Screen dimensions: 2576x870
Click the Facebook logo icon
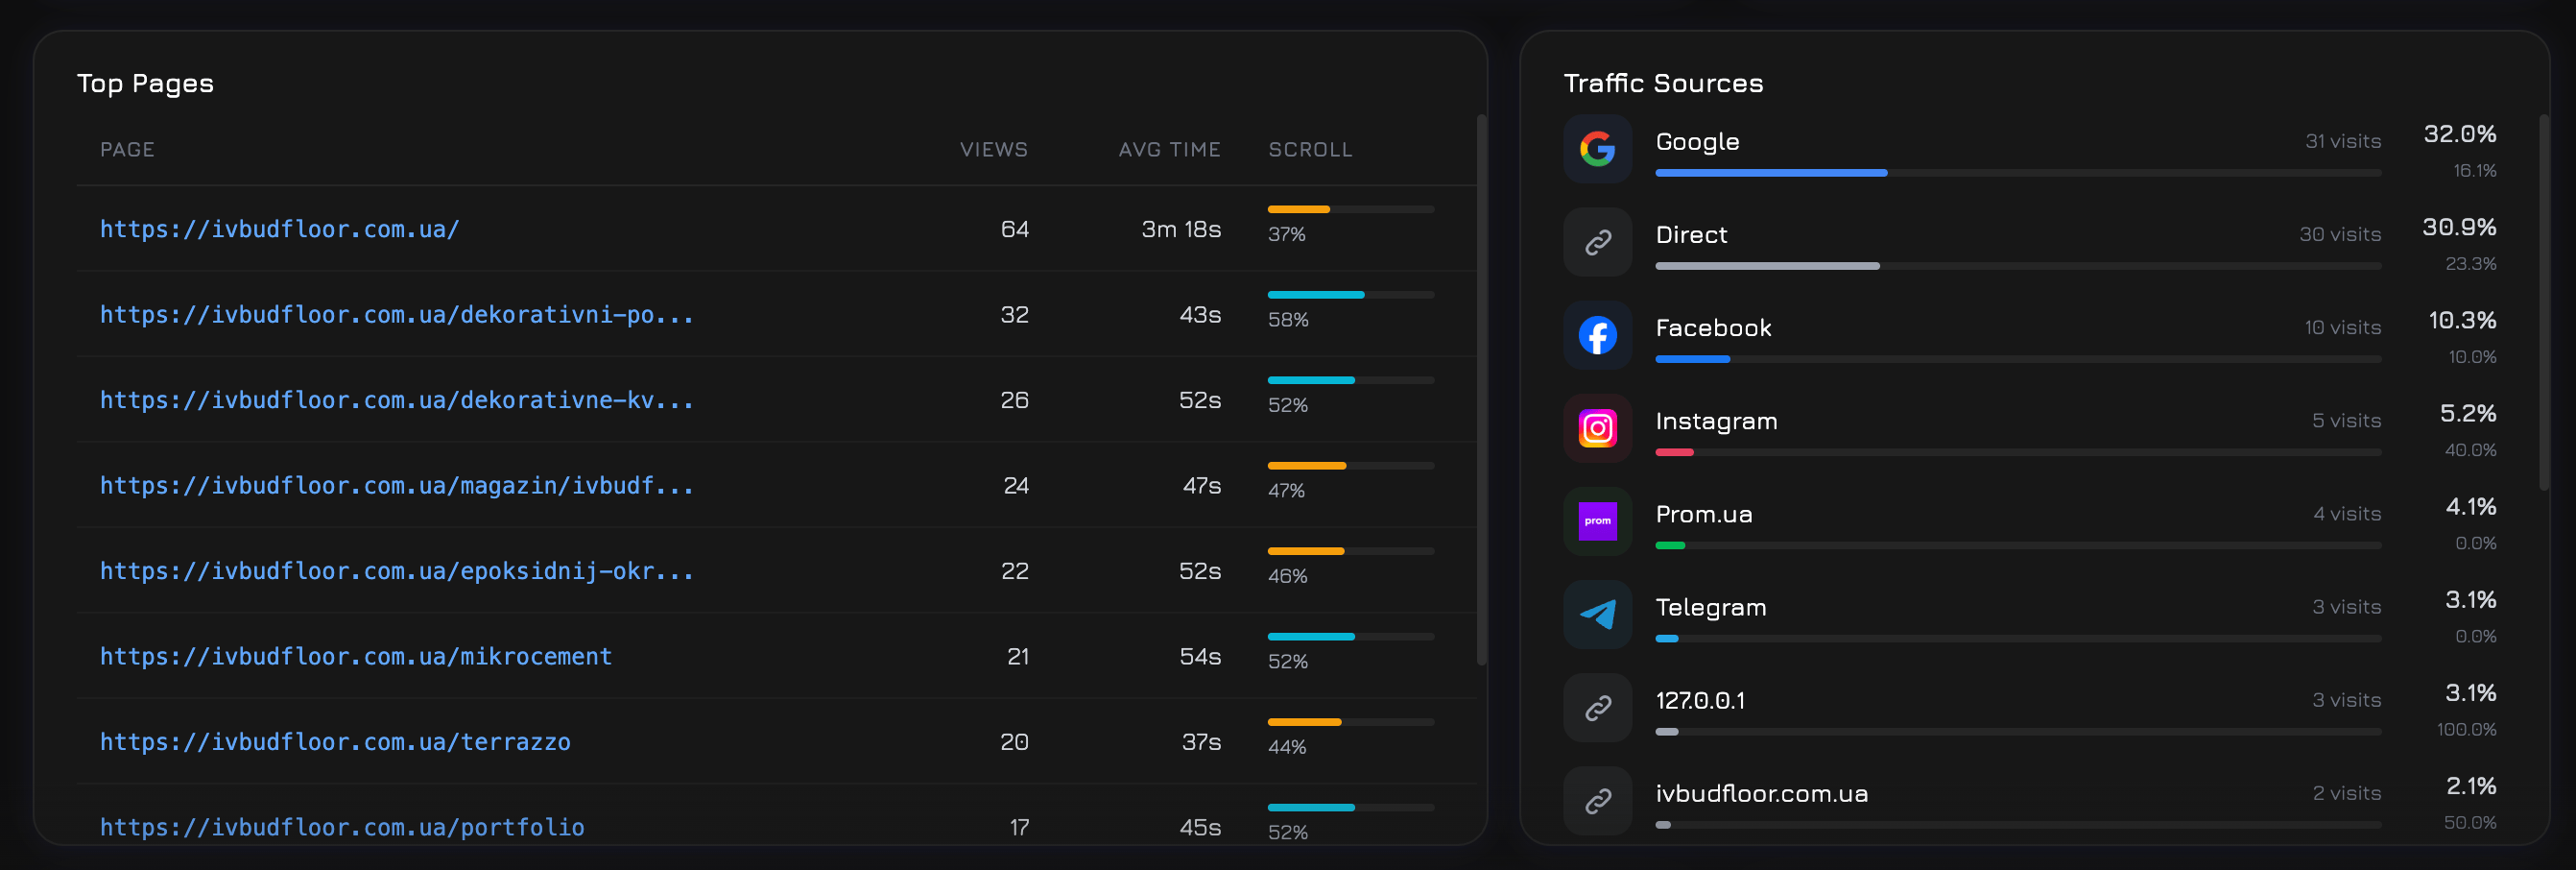coord(1597,335)
